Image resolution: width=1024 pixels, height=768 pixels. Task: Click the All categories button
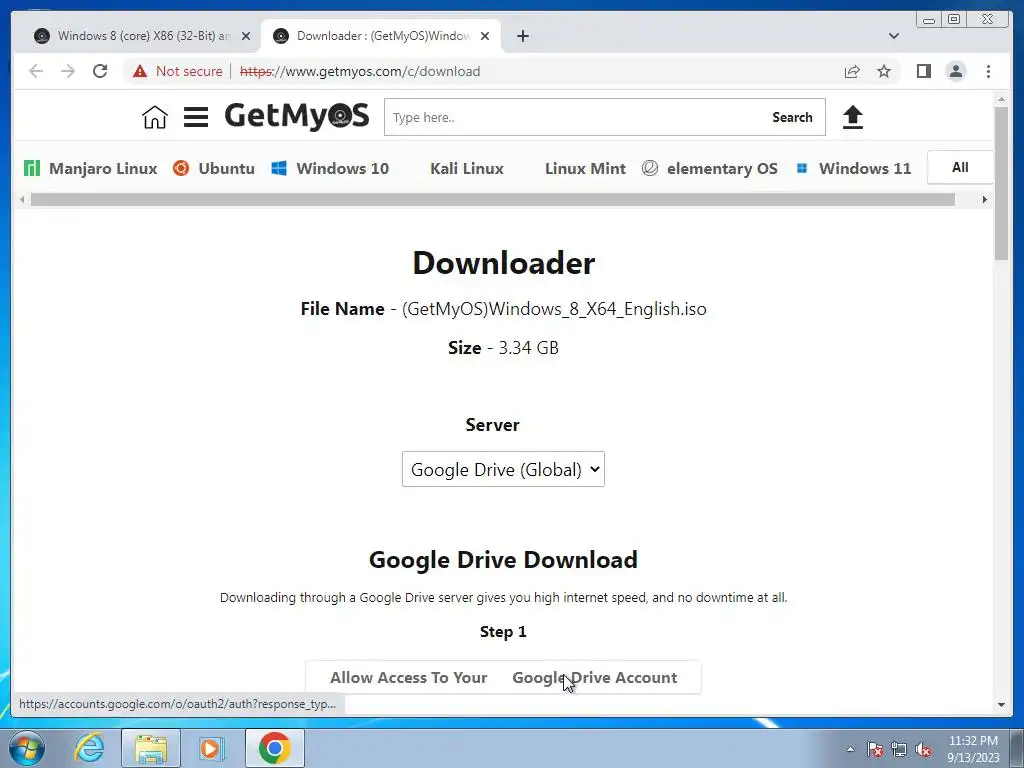click(960, 167)
